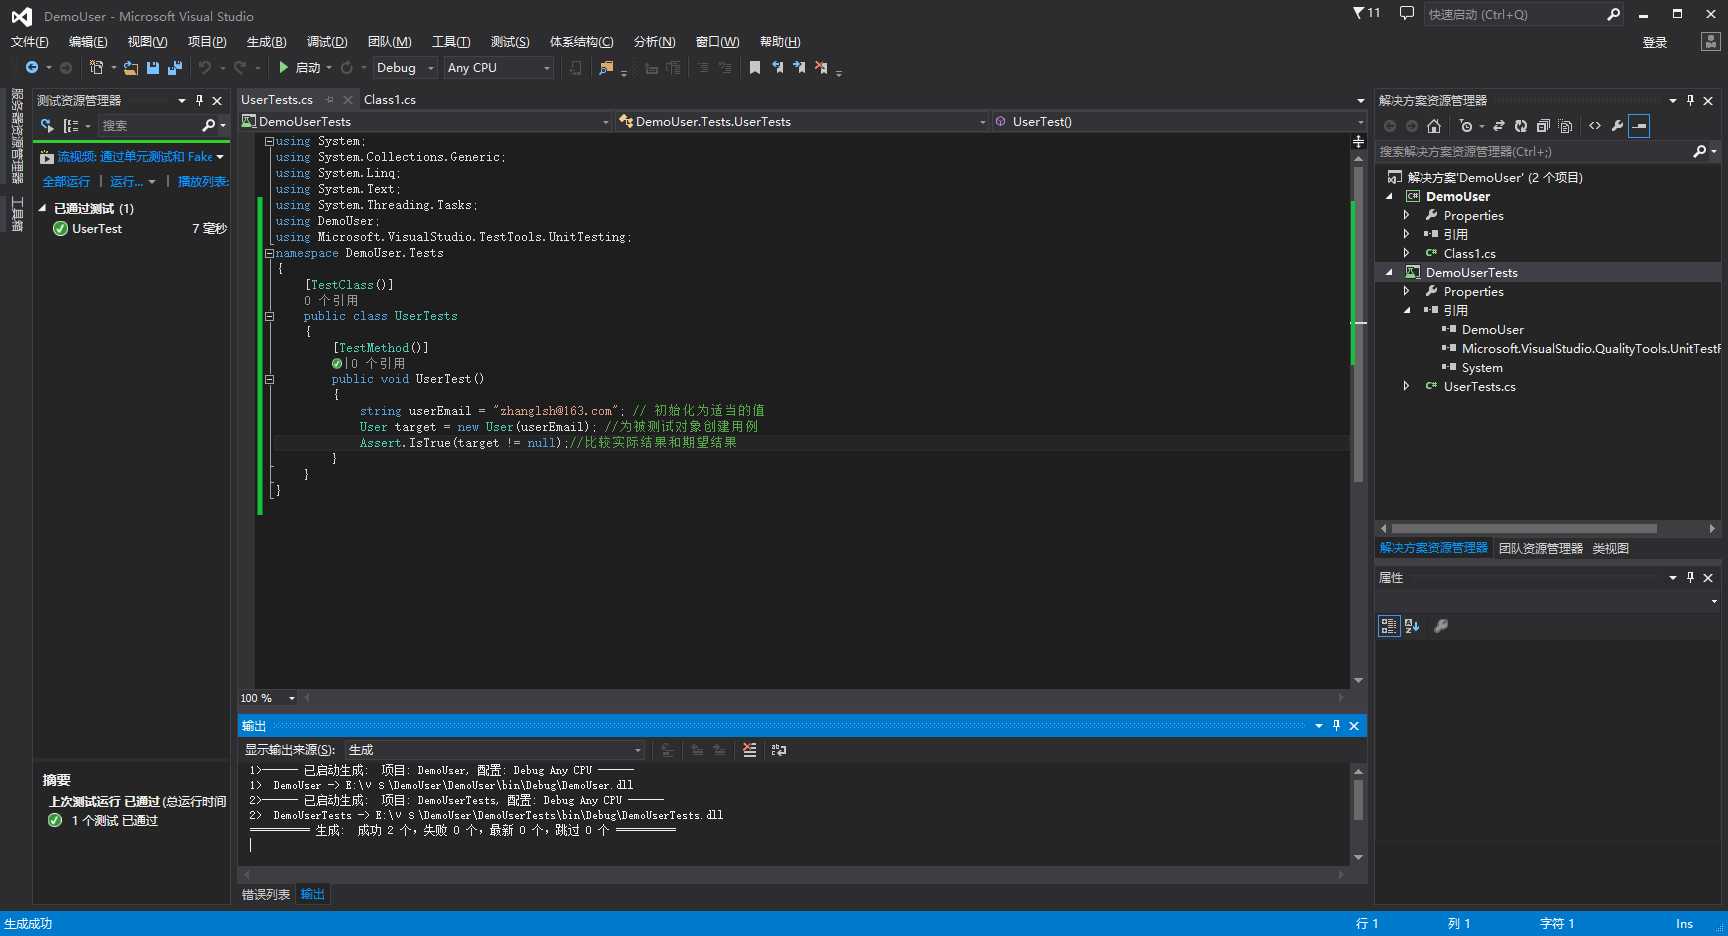Switch to the 类视图 tab

coord(1611,549)
